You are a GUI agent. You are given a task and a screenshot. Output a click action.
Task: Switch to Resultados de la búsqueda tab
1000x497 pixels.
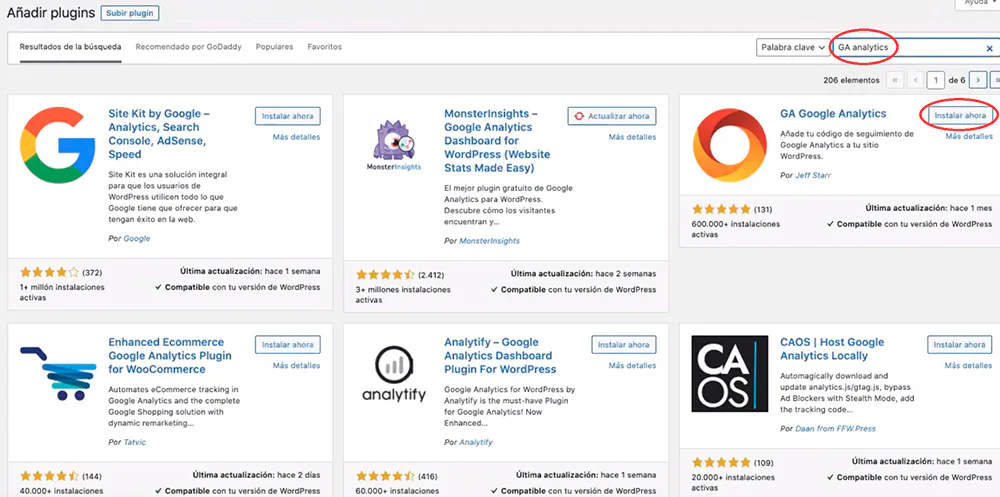[70, 47]
